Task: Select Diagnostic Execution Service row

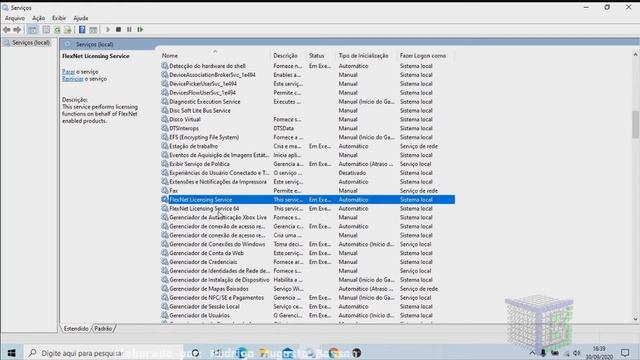Action: click(308, 102)
